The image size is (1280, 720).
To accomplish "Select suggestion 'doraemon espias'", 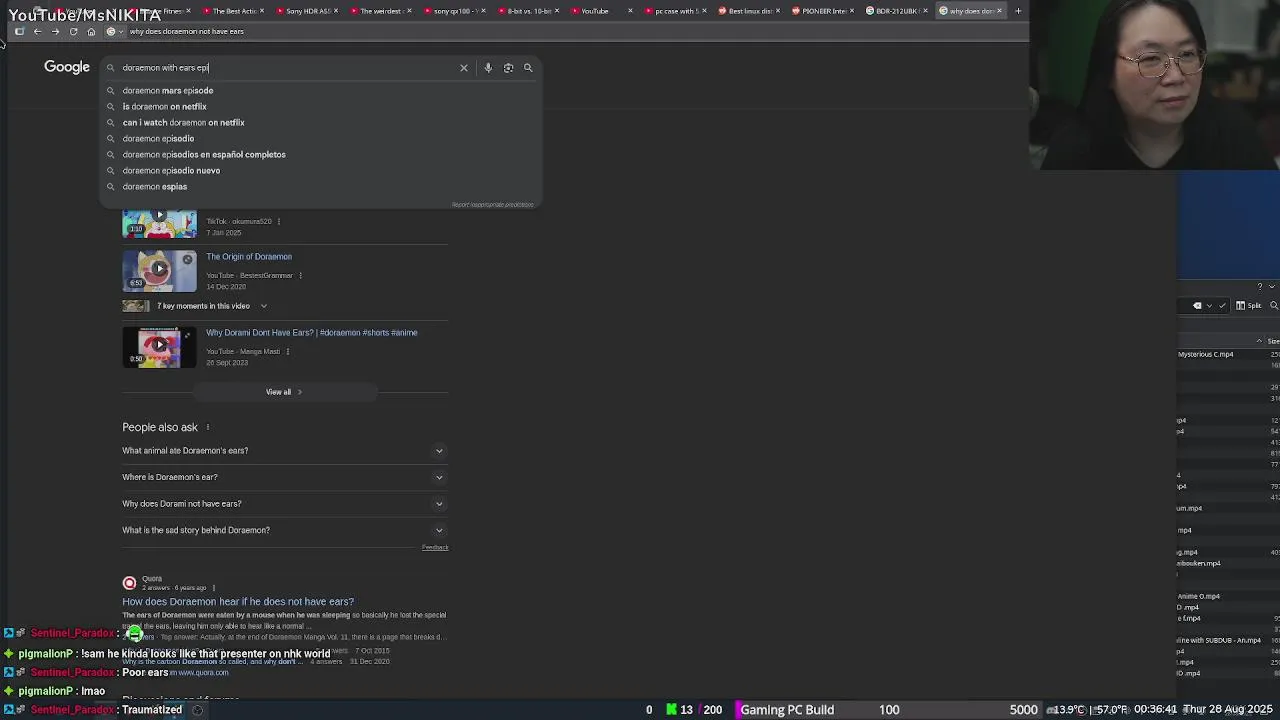I will pos(320,186).
